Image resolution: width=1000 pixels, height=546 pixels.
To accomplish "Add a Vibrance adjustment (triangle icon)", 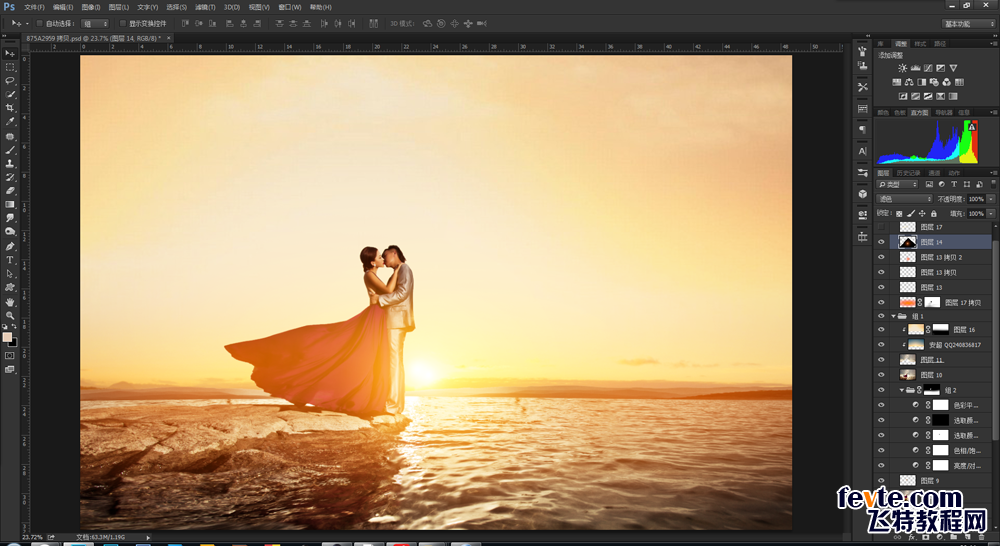I will pos(953,68).
